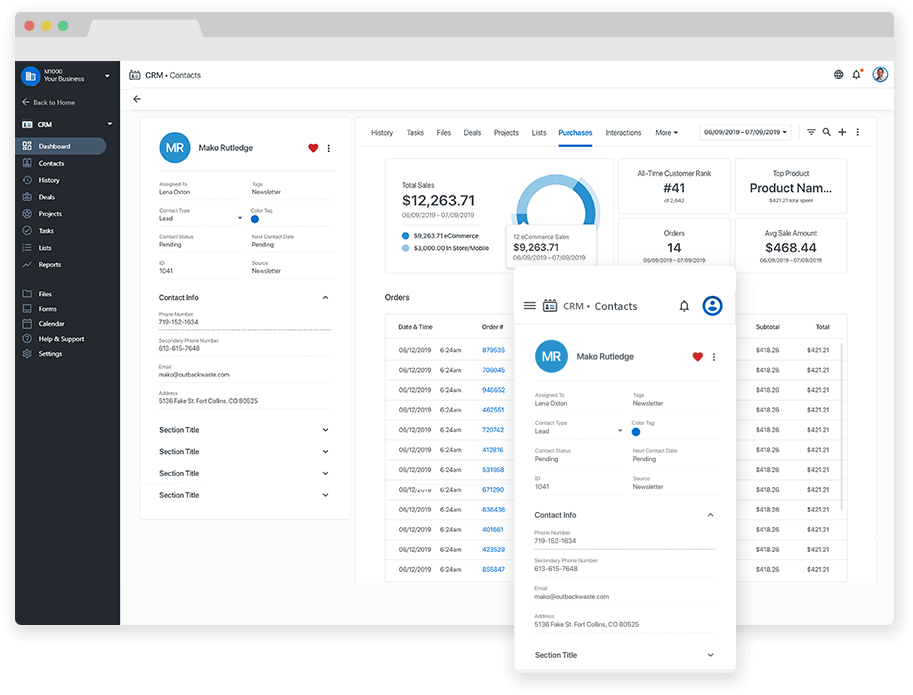Open the date range 06/09/2019 - 07/09/2019 dropdown

745,132
